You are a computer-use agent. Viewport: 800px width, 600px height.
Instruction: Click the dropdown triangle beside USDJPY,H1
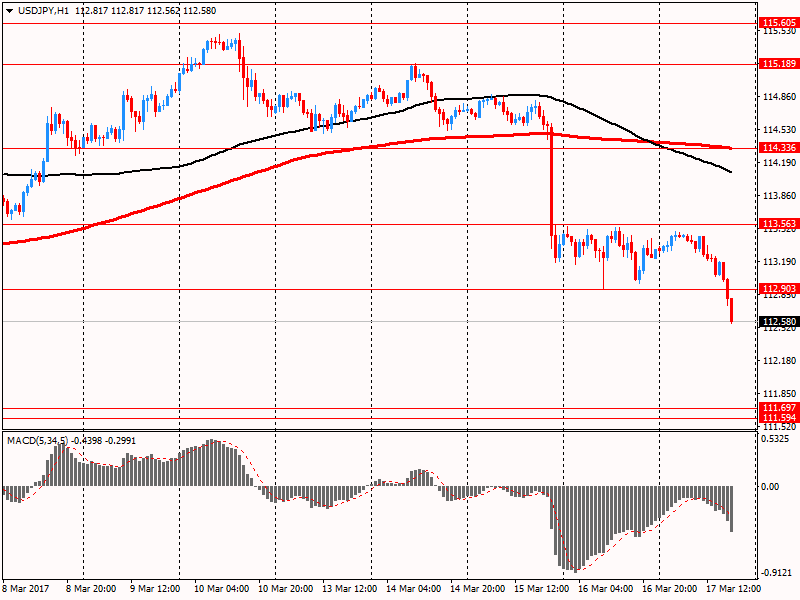9,10
